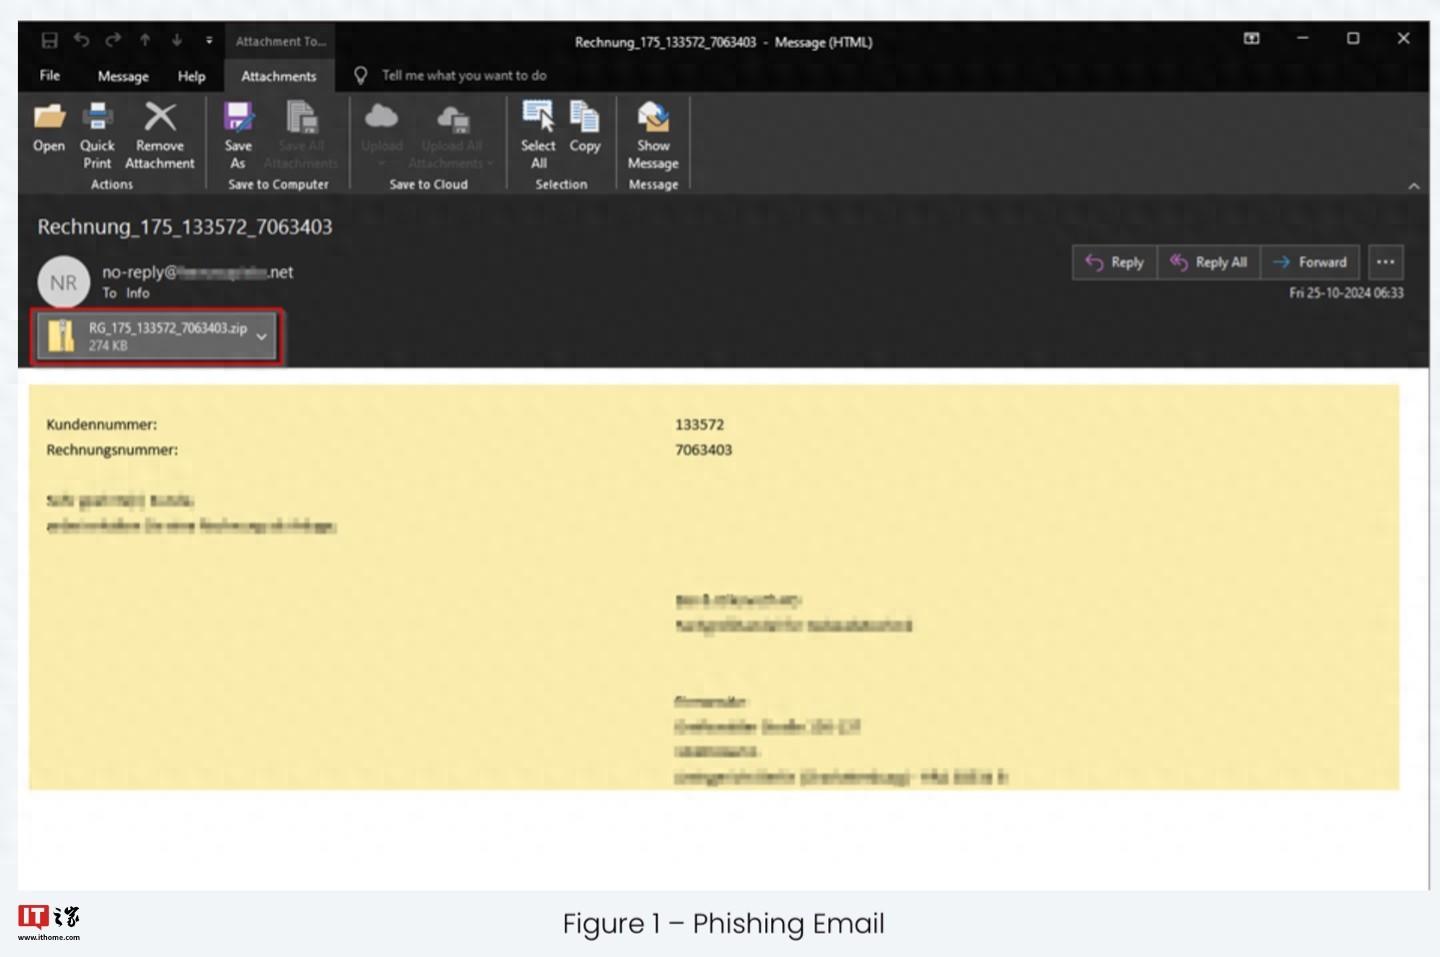This screenshot has height=957, width=1440.
Task: Click the lightbulb Tell Me icon
Action: [x=361, y=75]
